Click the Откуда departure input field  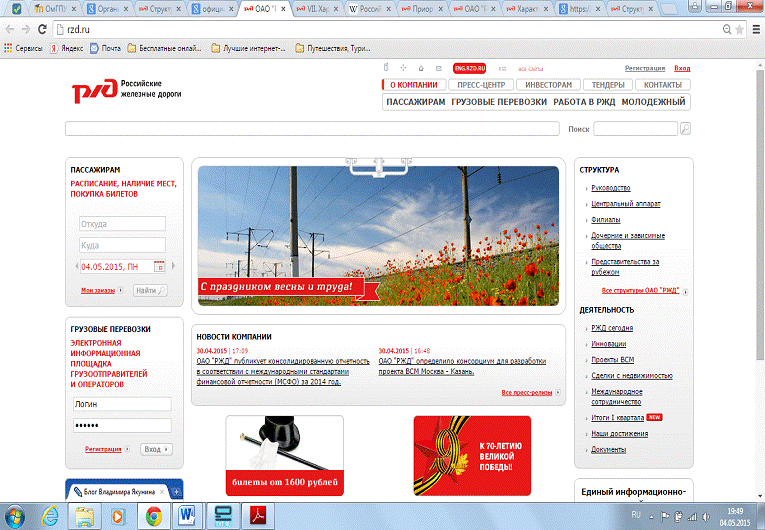tap(121, 224)
